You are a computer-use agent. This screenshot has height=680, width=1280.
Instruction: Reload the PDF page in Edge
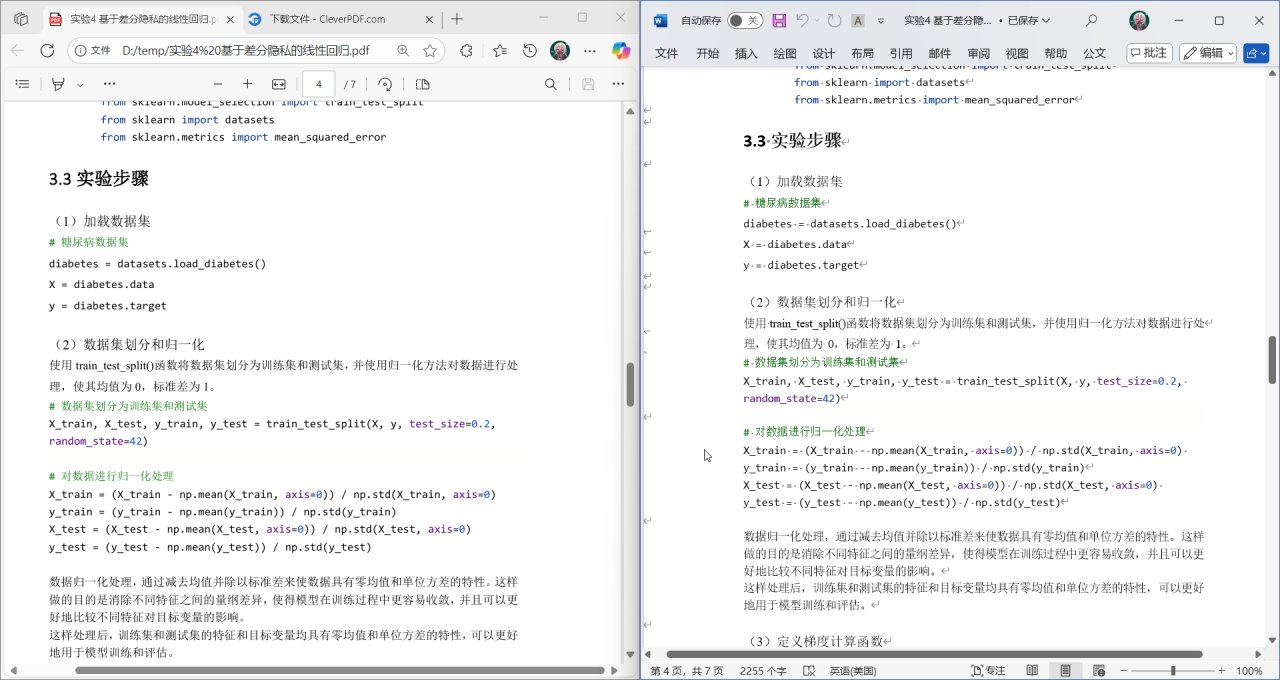(x=47, y=50)
